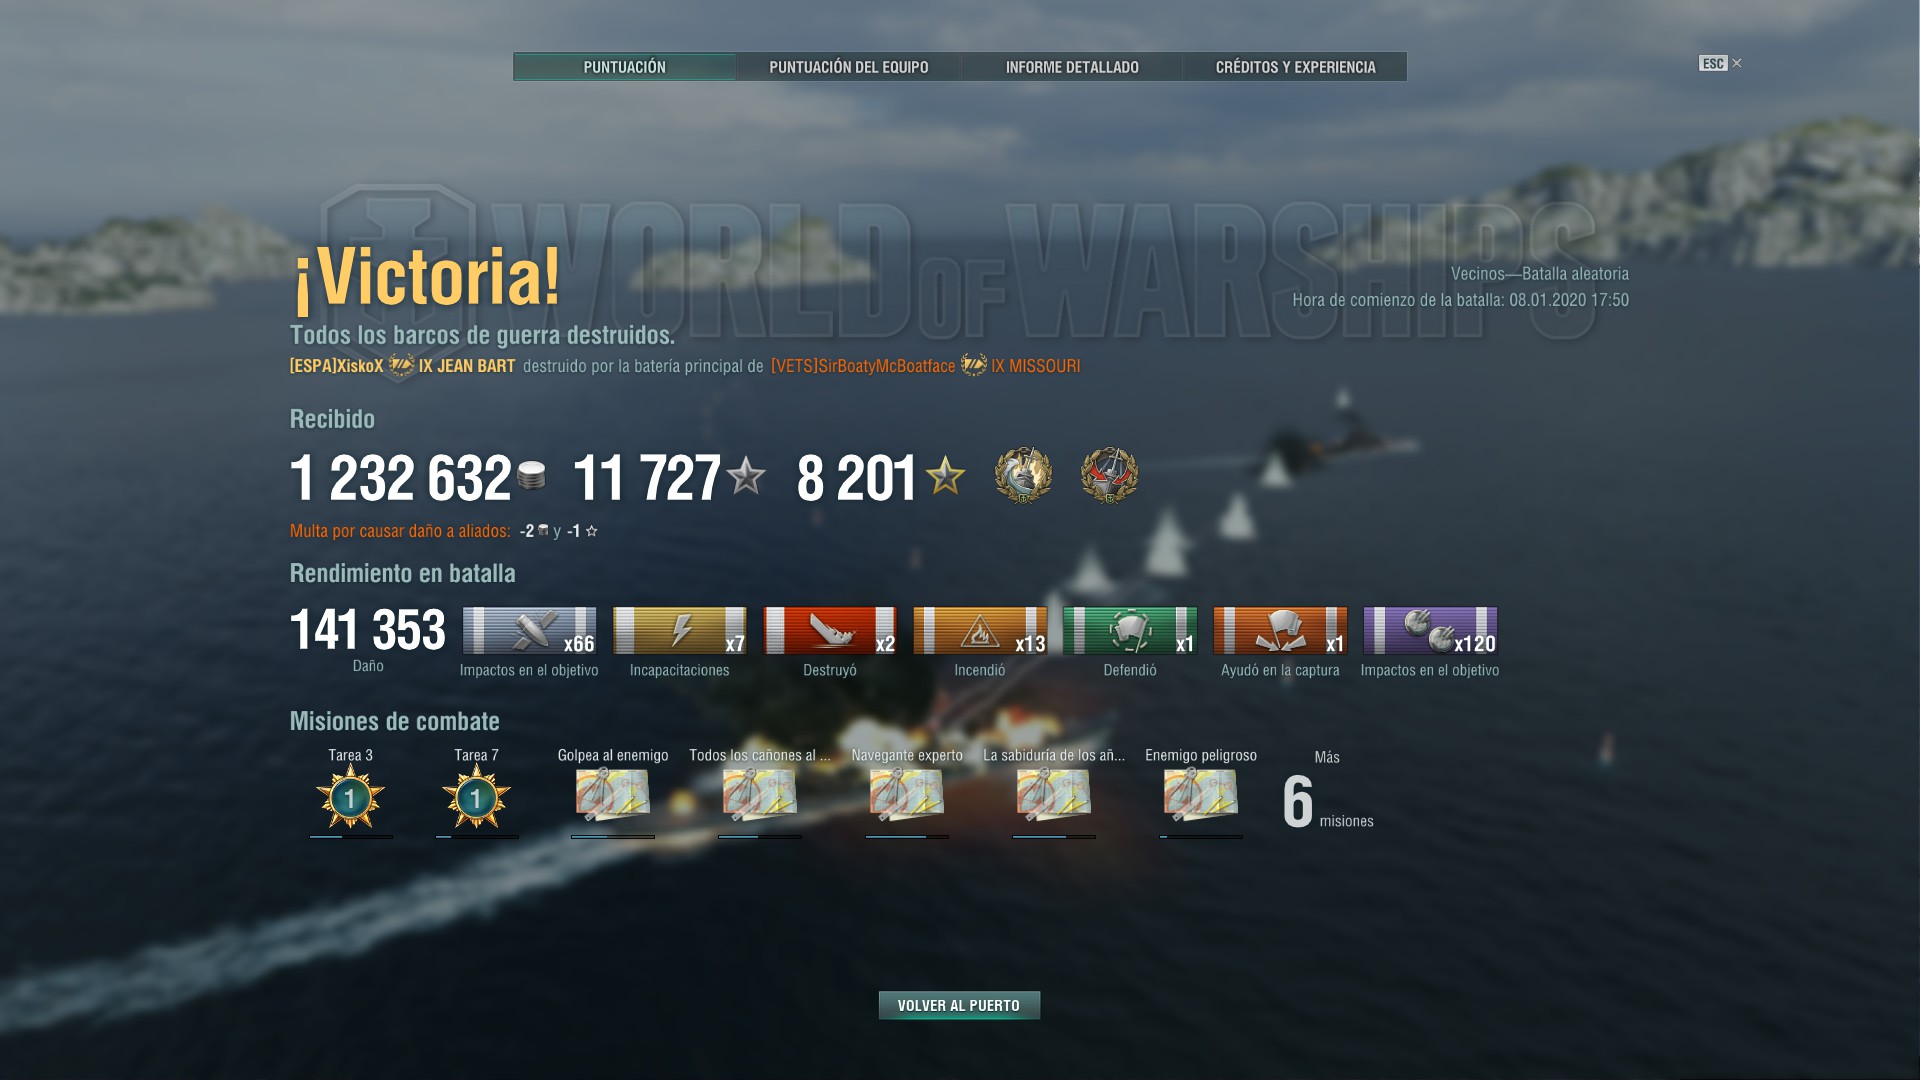Close the results screen with ESC
The width and height of the screenshot is (1920, 1080).
1720,63
